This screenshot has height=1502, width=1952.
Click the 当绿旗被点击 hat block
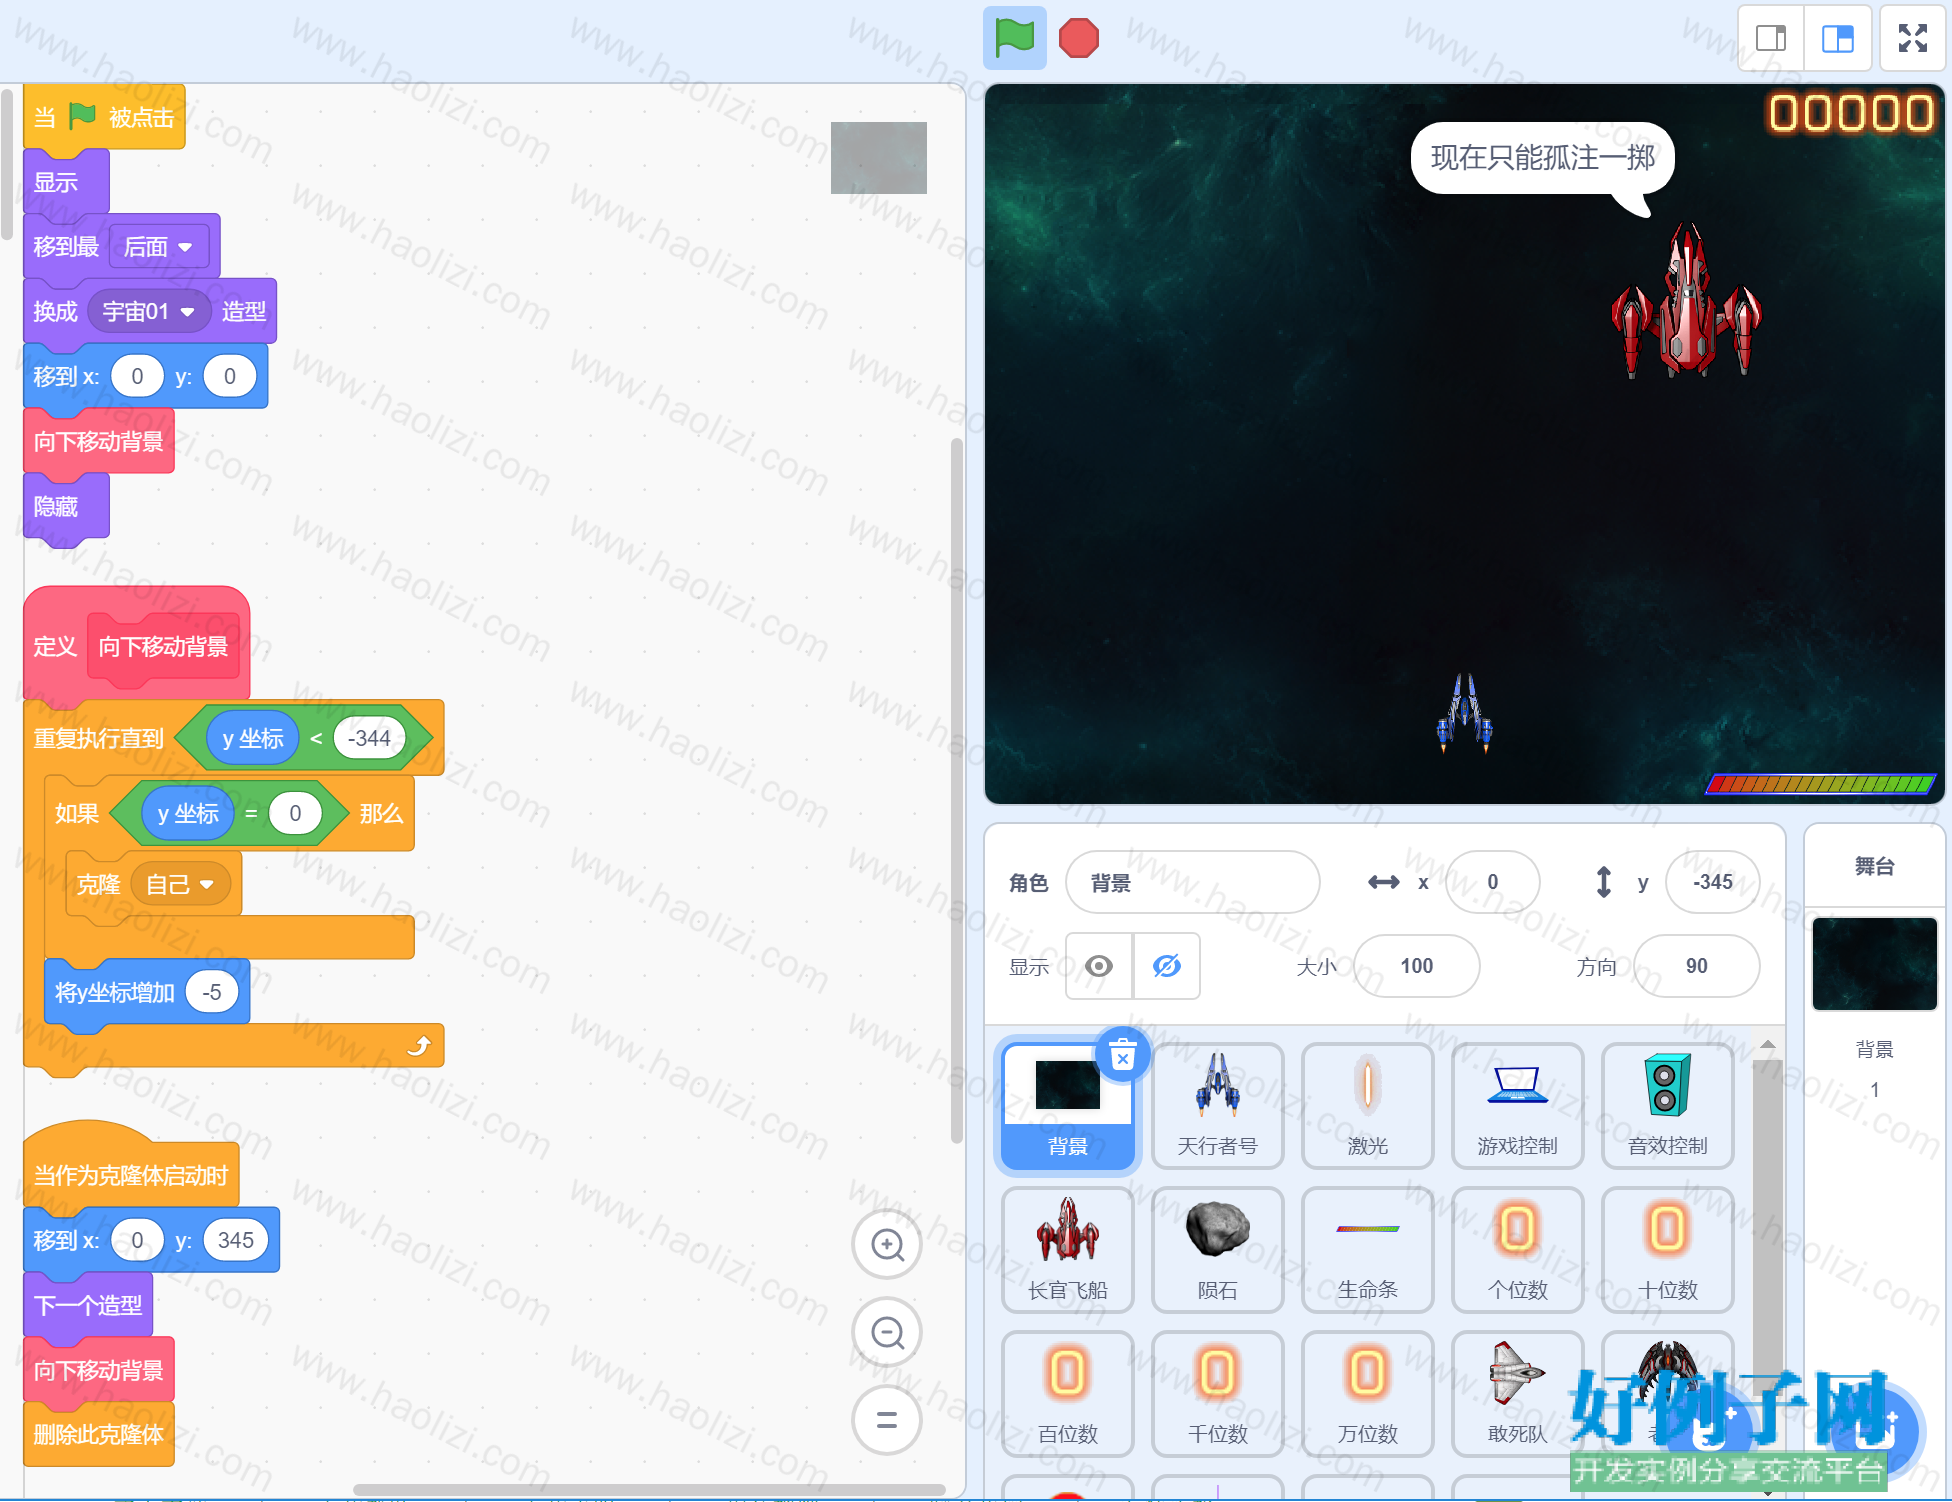104,117
